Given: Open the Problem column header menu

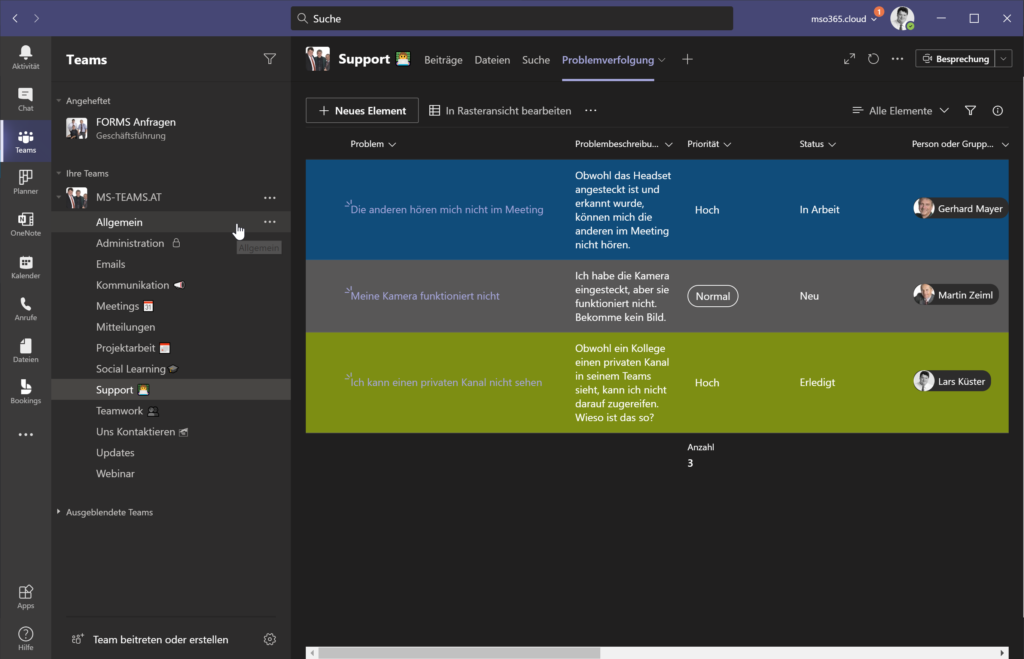Looking at the screenshot, I should pyautogui.click(x=373, y=144).
